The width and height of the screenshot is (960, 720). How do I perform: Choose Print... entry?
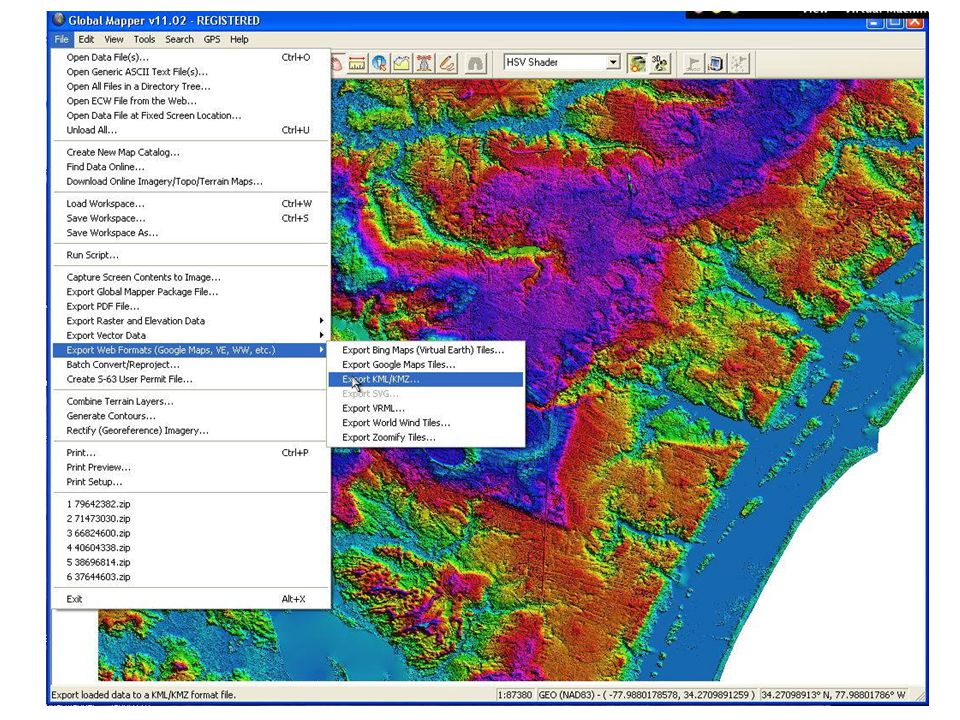point(190,452)
